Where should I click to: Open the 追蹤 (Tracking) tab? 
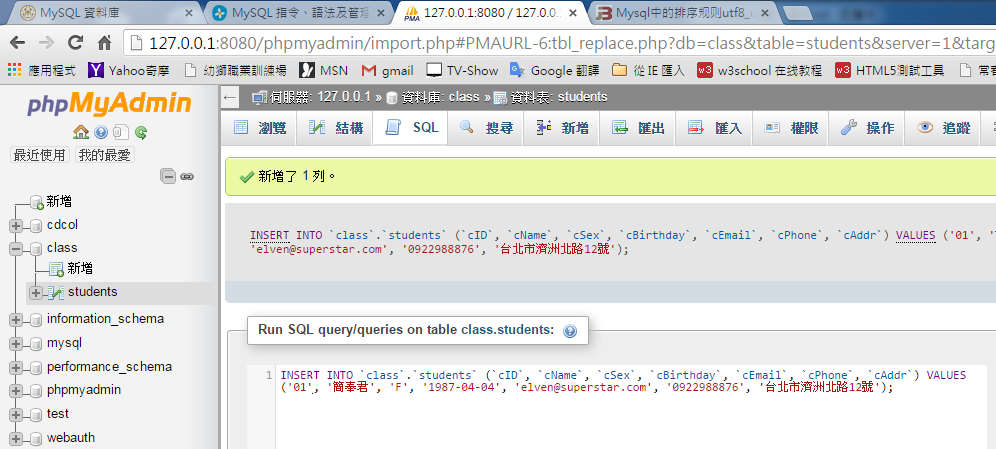tap(943, 128)
